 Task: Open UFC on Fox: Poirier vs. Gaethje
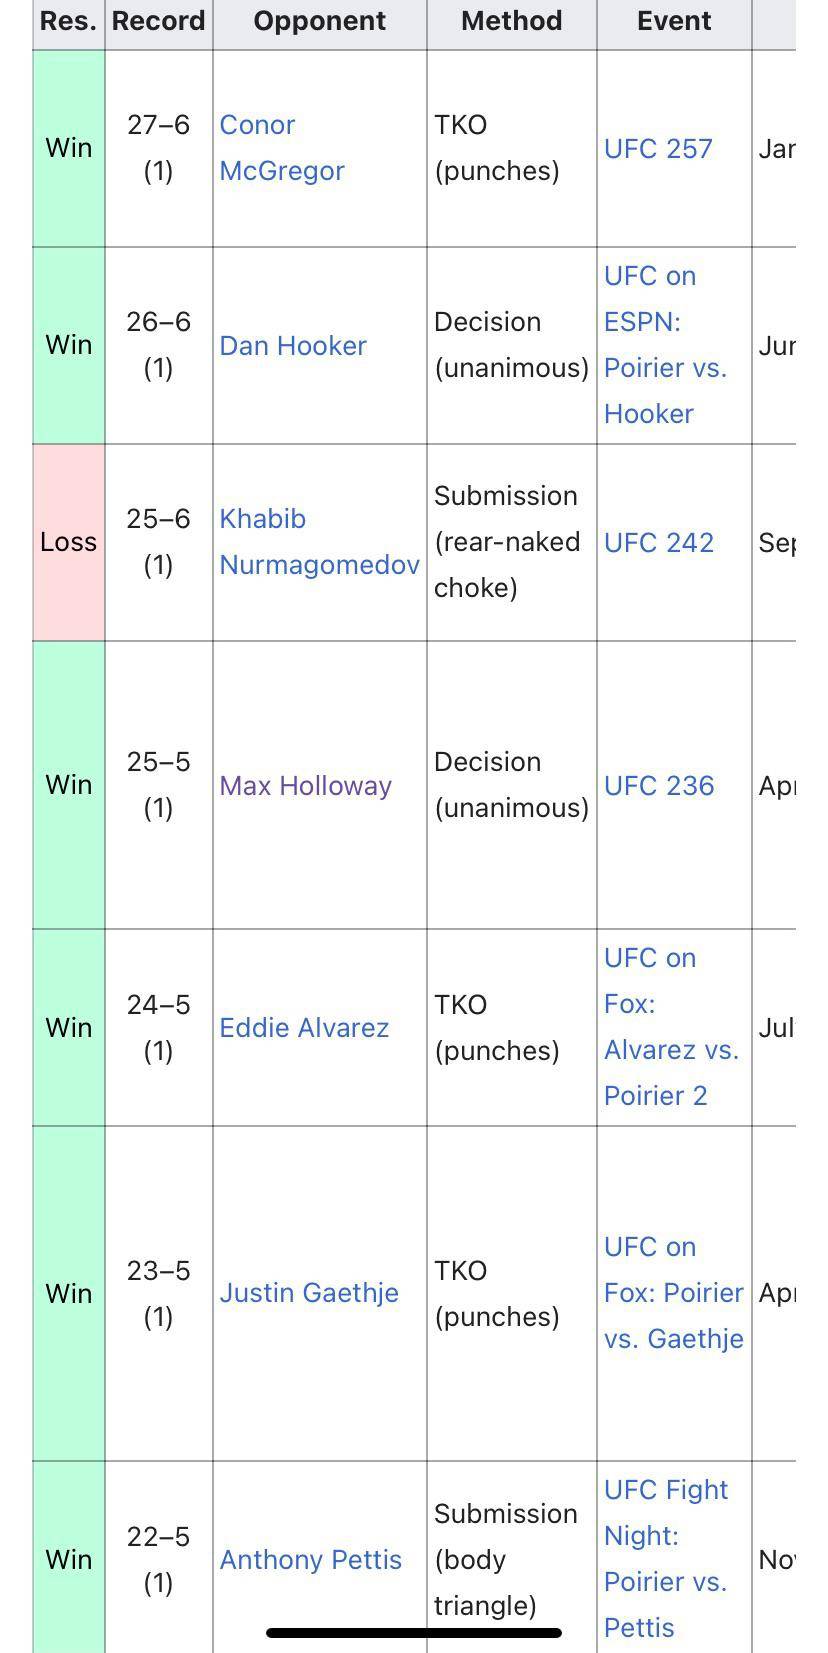pos(673,1293)
